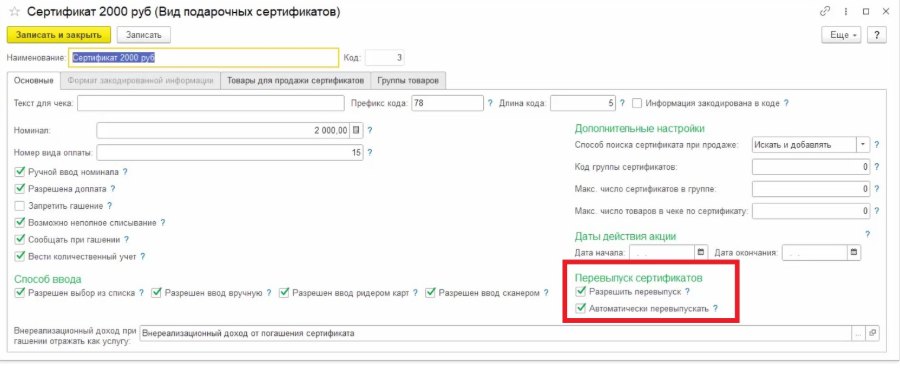This screenshot has width=900, height=369.
Task: Open Формат закодированной информации tab
Action: (x=141, y=80)
